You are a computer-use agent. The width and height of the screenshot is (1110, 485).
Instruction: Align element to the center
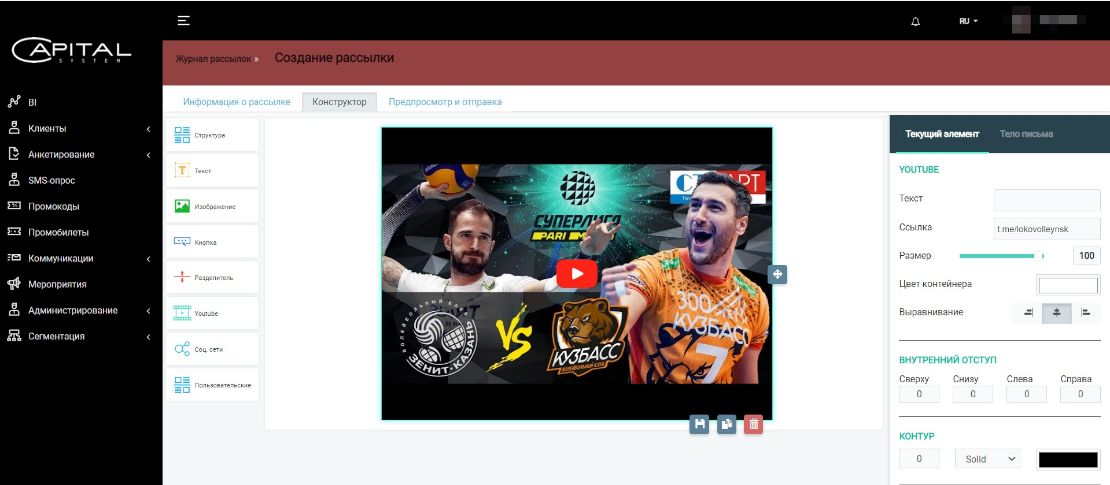pyautogui.click(x=1057, y=313)
